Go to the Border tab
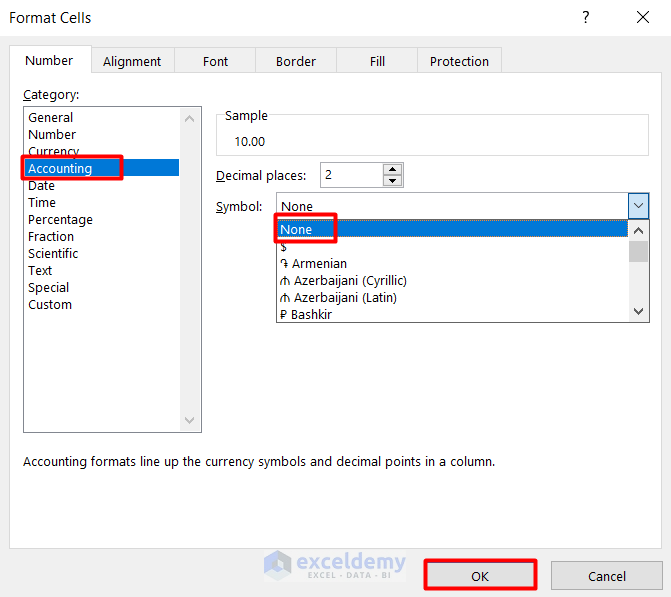 tap(296, 61)
